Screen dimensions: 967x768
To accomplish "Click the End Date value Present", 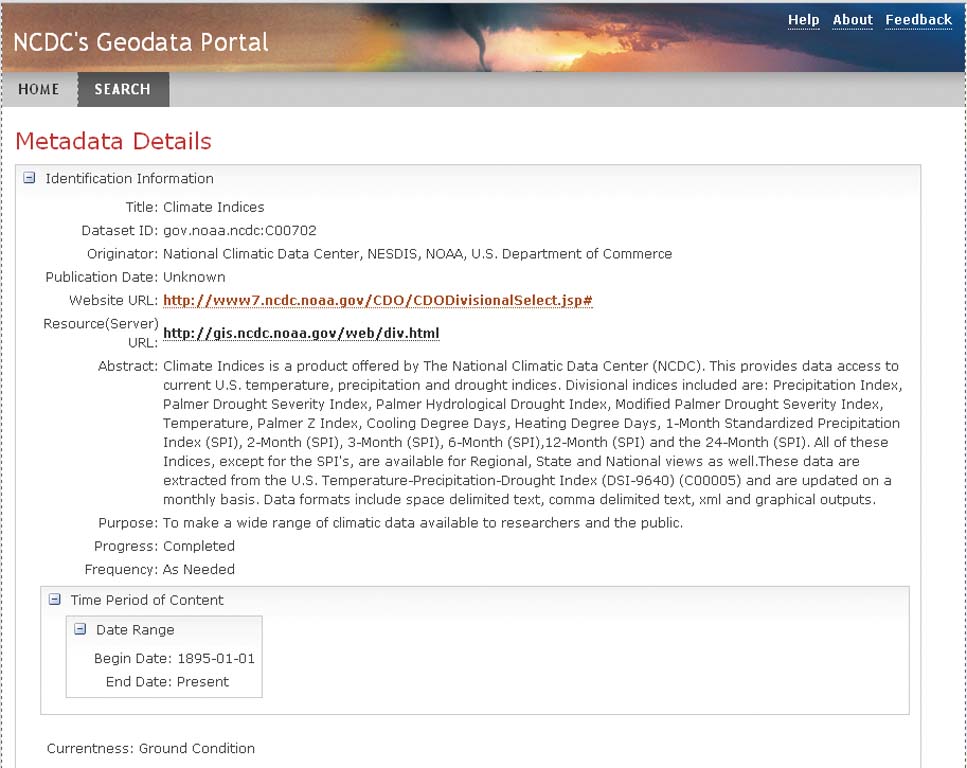I will pyautogui.click(x=203, y=682).
